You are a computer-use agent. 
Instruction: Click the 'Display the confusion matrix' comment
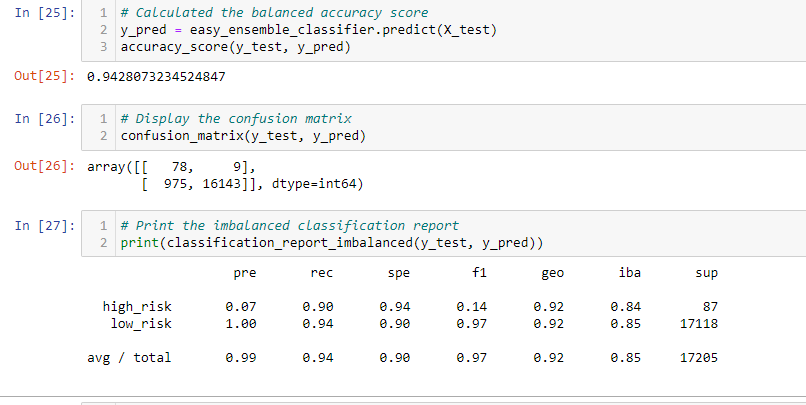click(236, 119)
